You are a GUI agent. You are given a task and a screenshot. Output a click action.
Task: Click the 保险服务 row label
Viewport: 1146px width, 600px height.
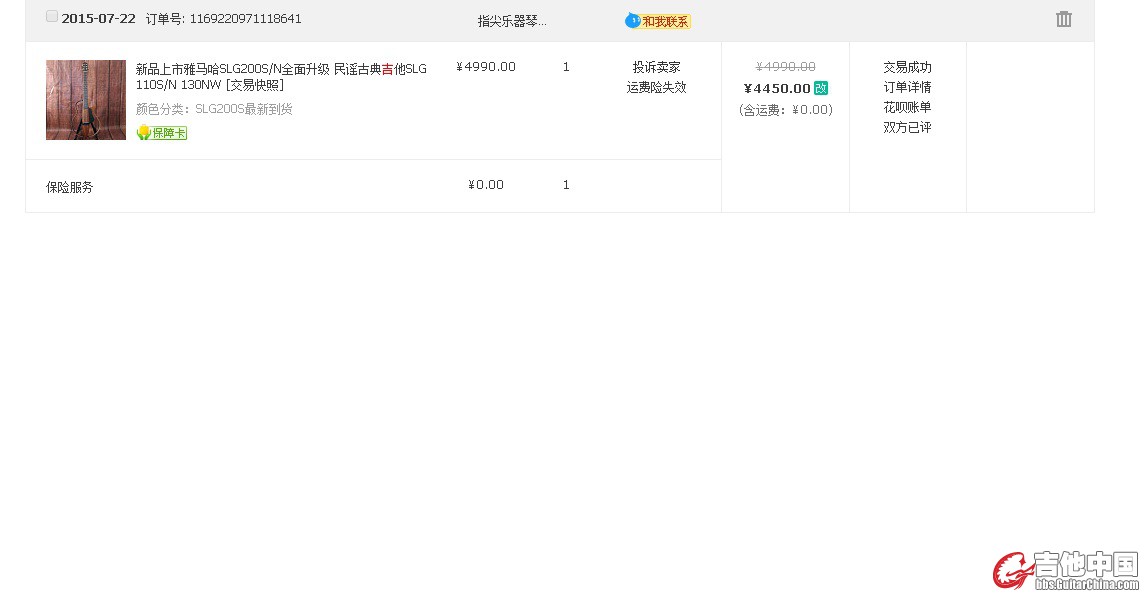[69, 187]
